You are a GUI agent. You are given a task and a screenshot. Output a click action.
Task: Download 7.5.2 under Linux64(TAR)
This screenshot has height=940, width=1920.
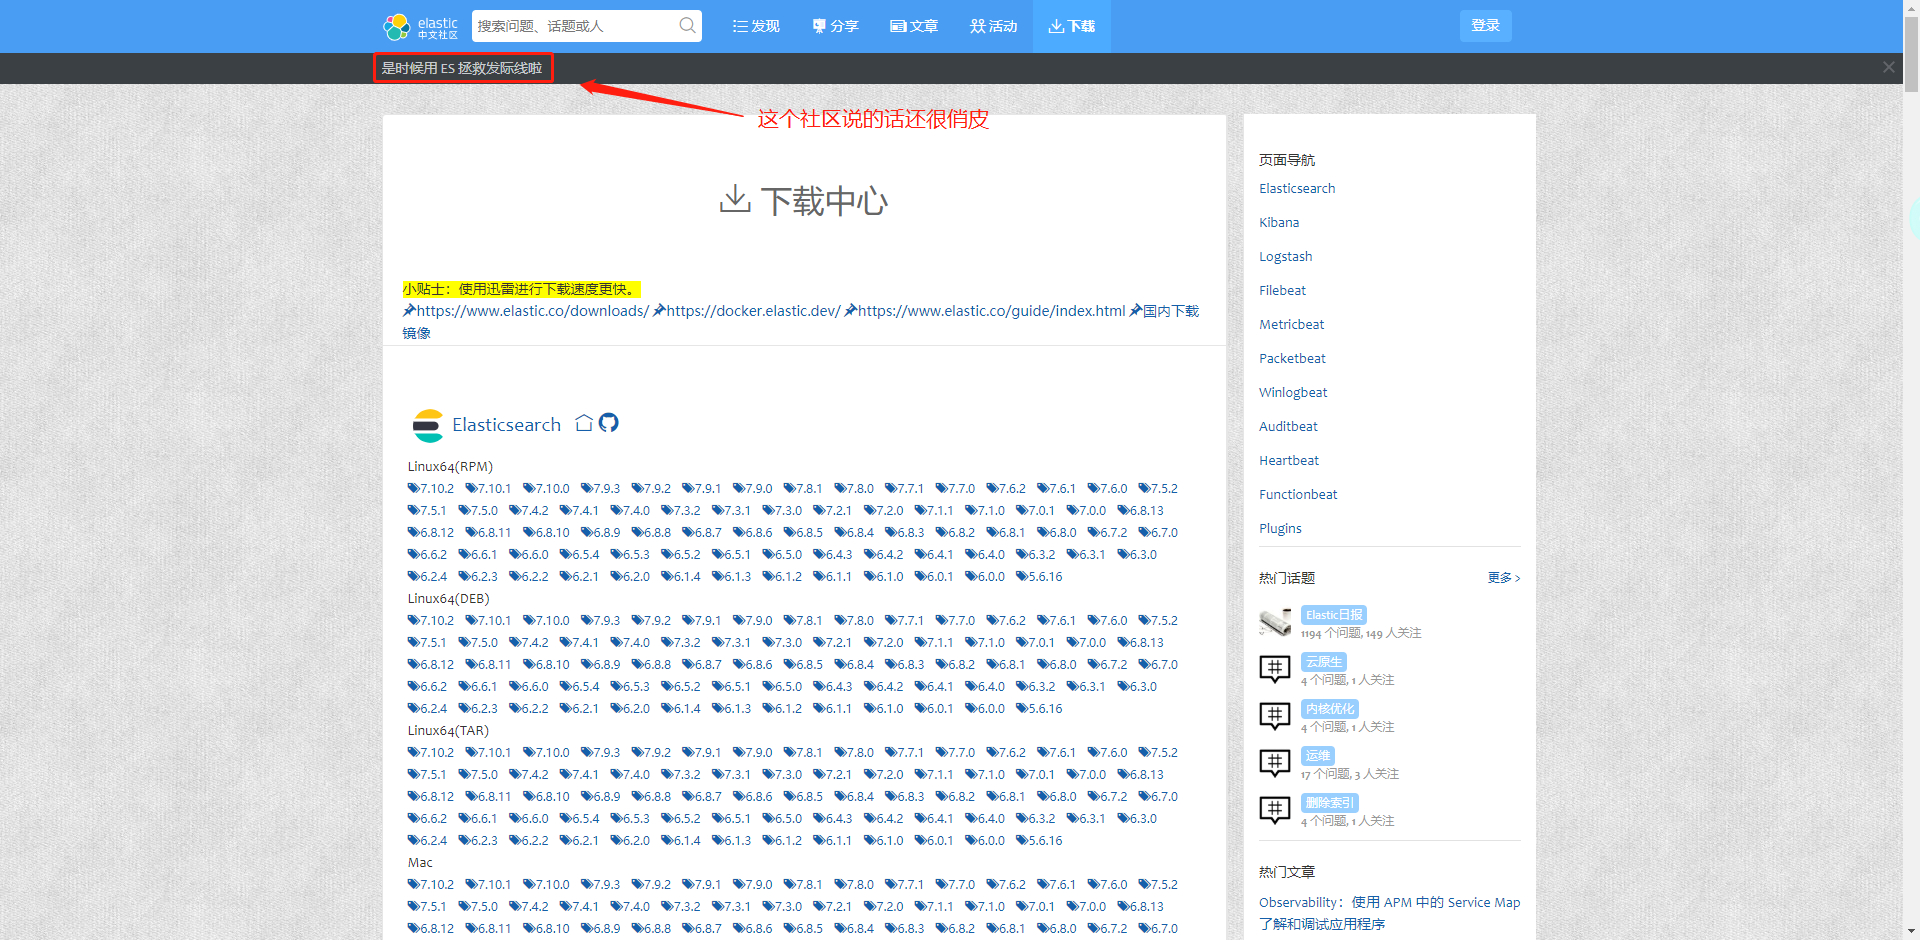point(1158,753)
